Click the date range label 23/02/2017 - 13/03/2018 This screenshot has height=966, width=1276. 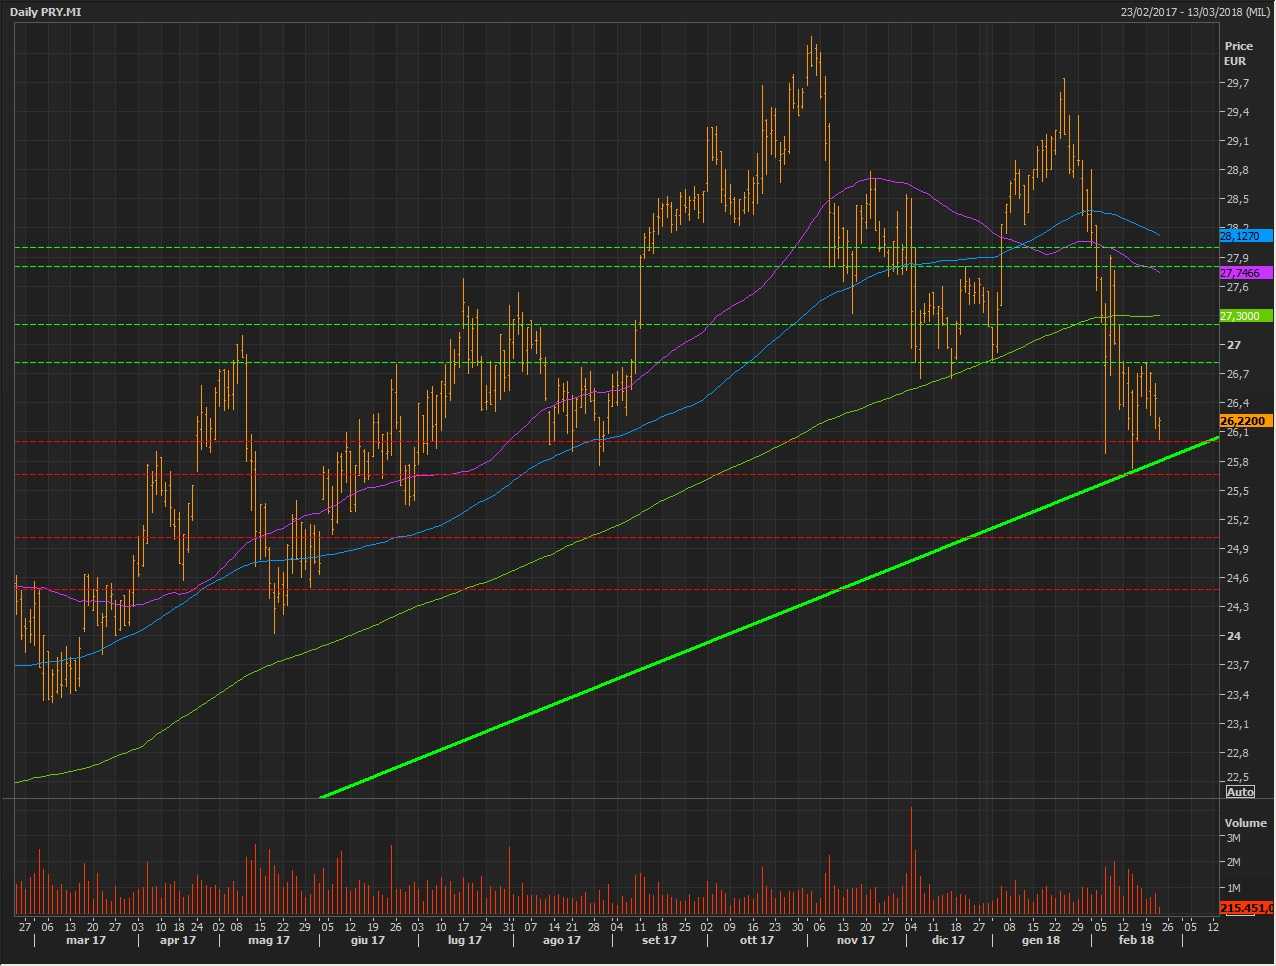tap(1195, 12)
